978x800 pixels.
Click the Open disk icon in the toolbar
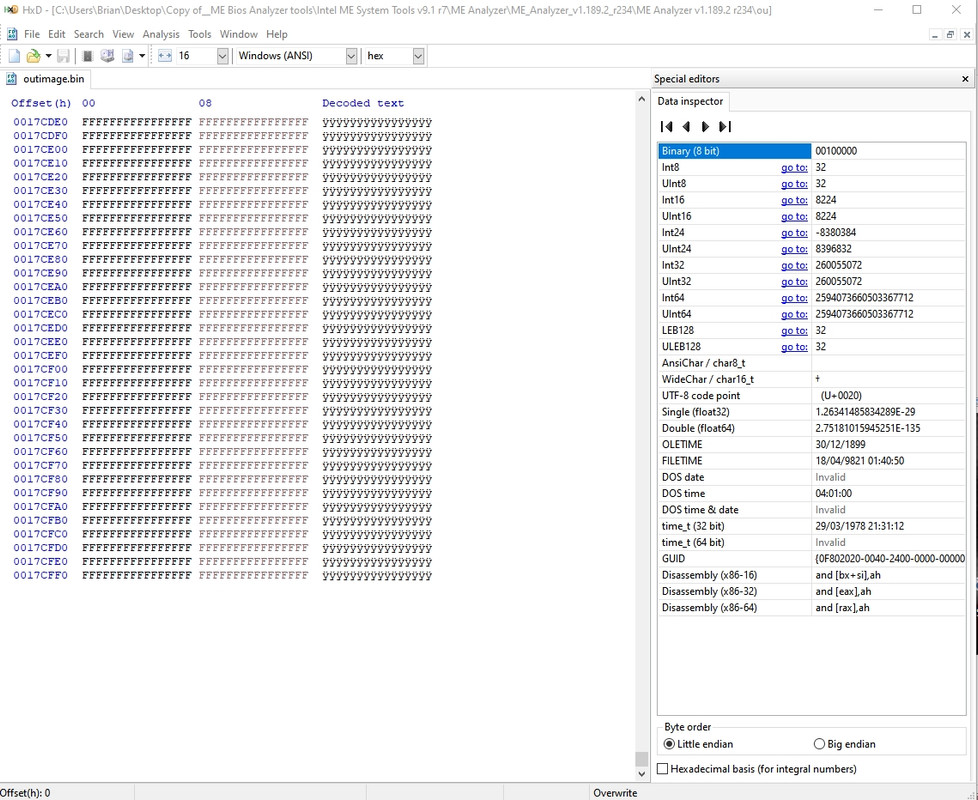107,56
